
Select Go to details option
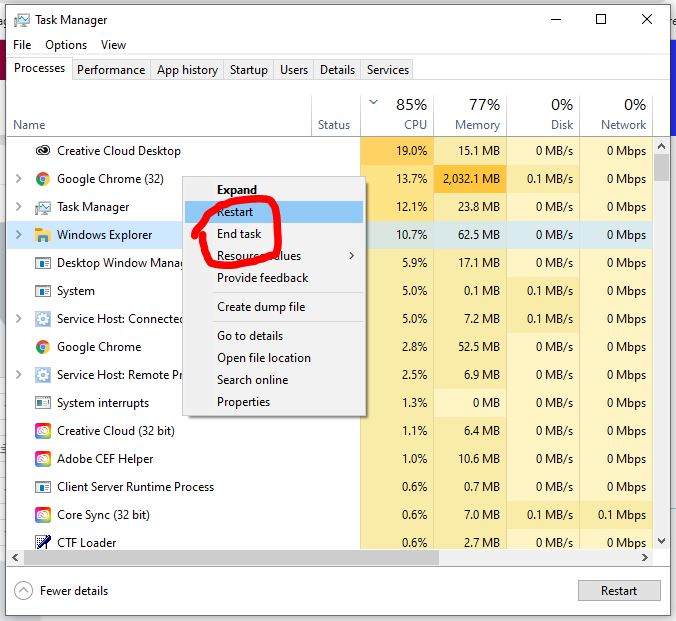(x=274, y=336)
